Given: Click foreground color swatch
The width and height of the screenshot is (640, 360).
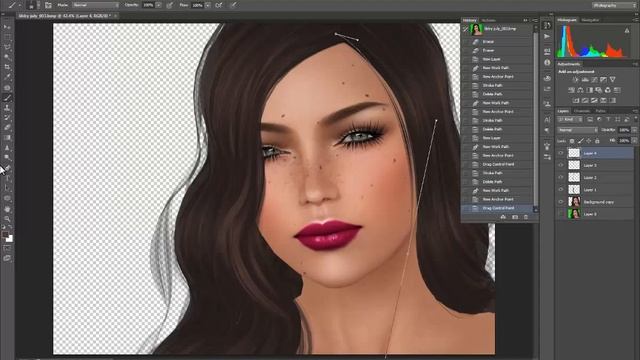Looking at the screenshot, I should [x=5, y=235].
